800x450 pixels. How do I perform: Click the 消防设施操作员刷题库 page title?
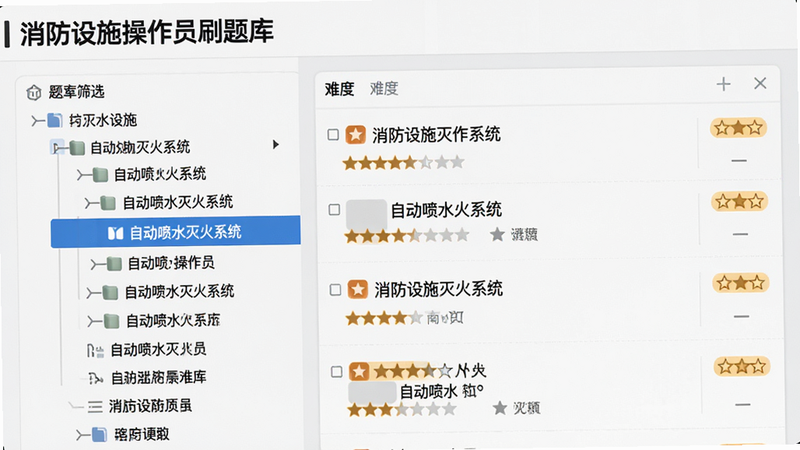point(147,33)
